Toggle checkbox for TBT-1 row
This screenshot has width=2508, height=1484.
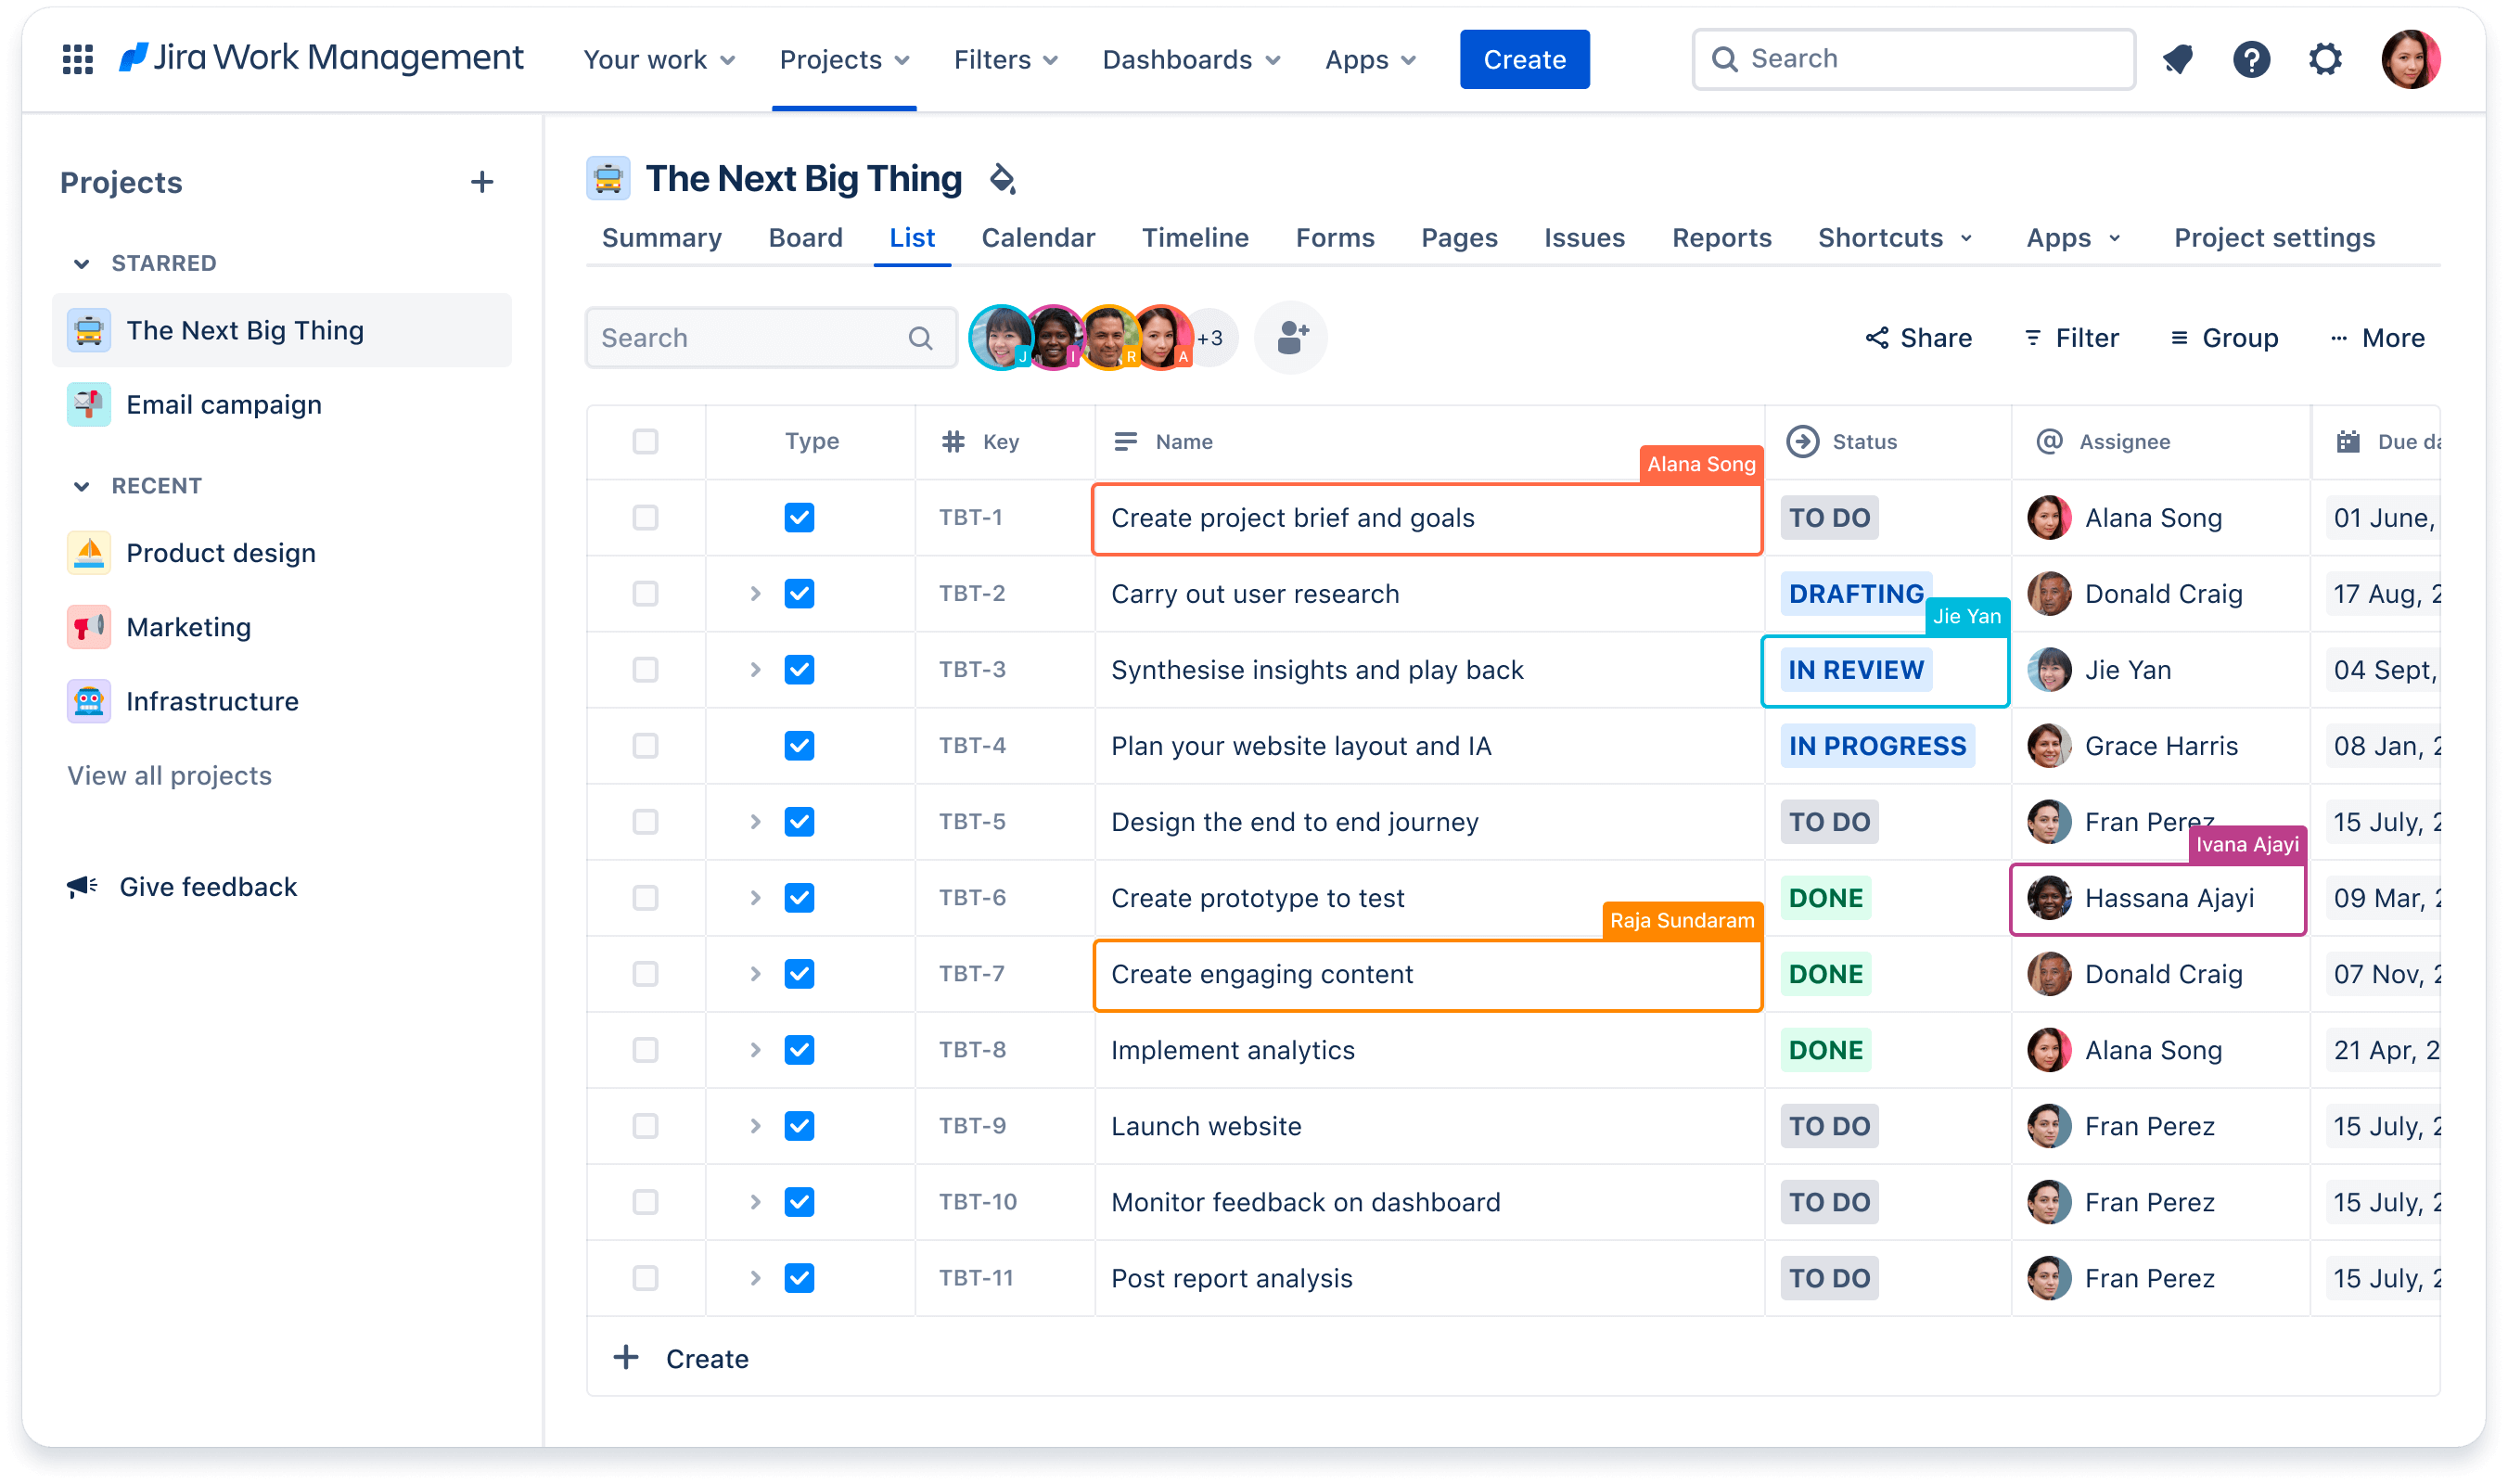click(646, 518)
